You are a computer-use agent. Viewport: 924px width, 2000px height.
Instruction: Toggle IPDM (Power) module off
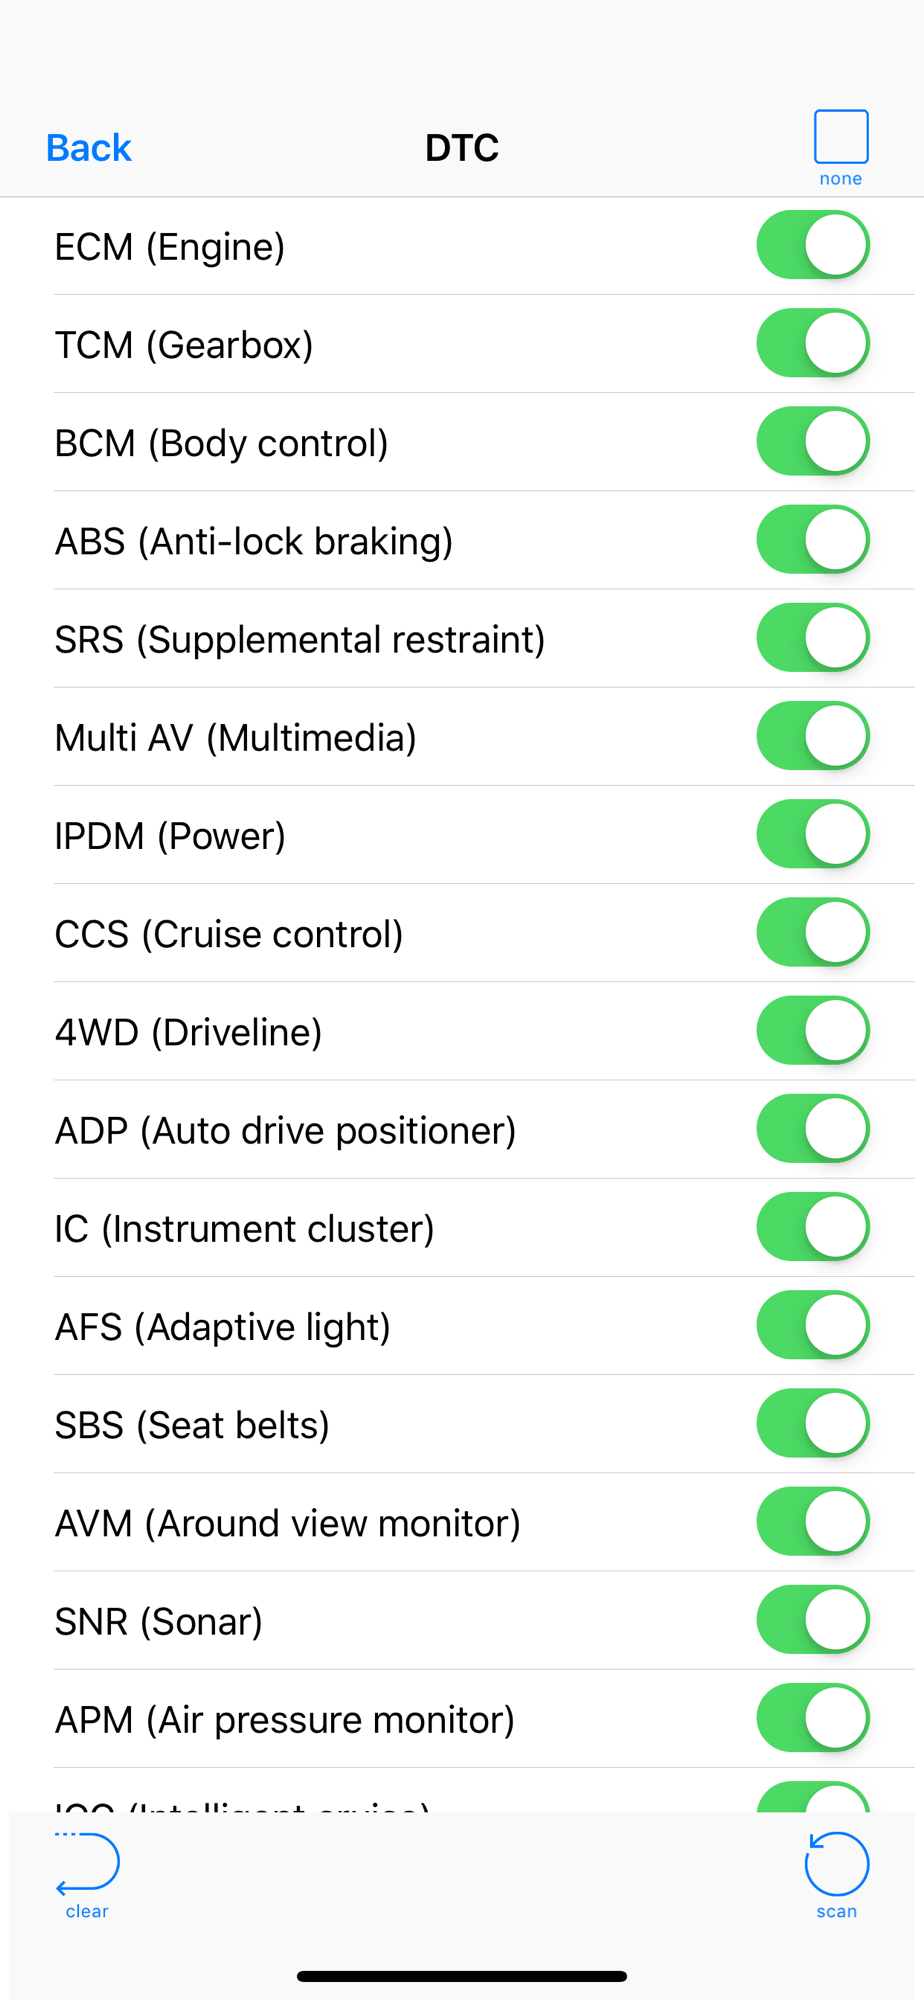813,834
